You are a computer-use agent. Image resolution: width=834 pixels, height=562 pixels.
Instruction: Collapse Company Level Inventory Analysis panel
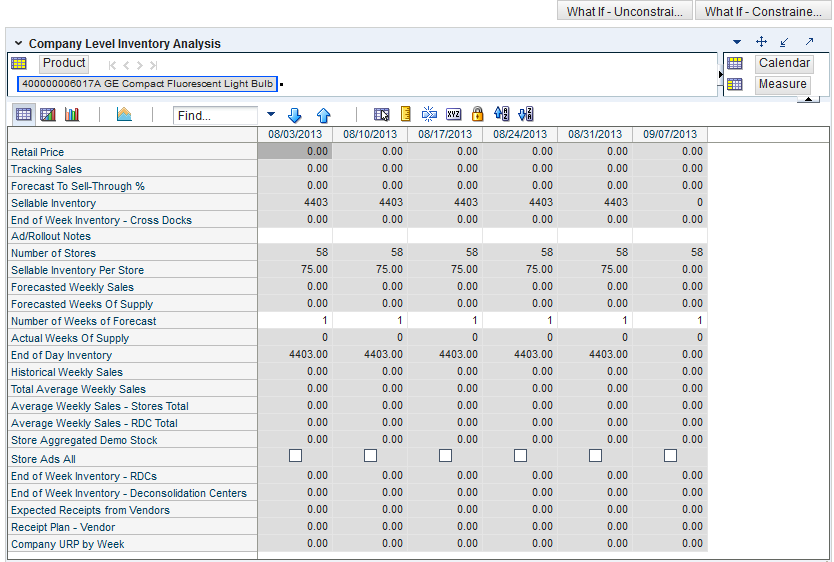tap(18, 44)
